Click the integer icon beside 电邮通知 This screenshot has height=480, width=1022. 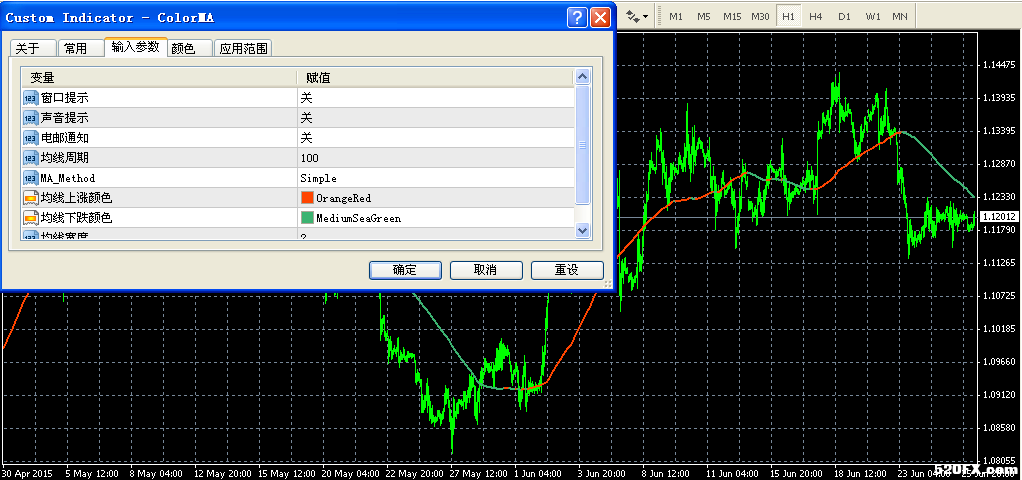pos(31,138)
